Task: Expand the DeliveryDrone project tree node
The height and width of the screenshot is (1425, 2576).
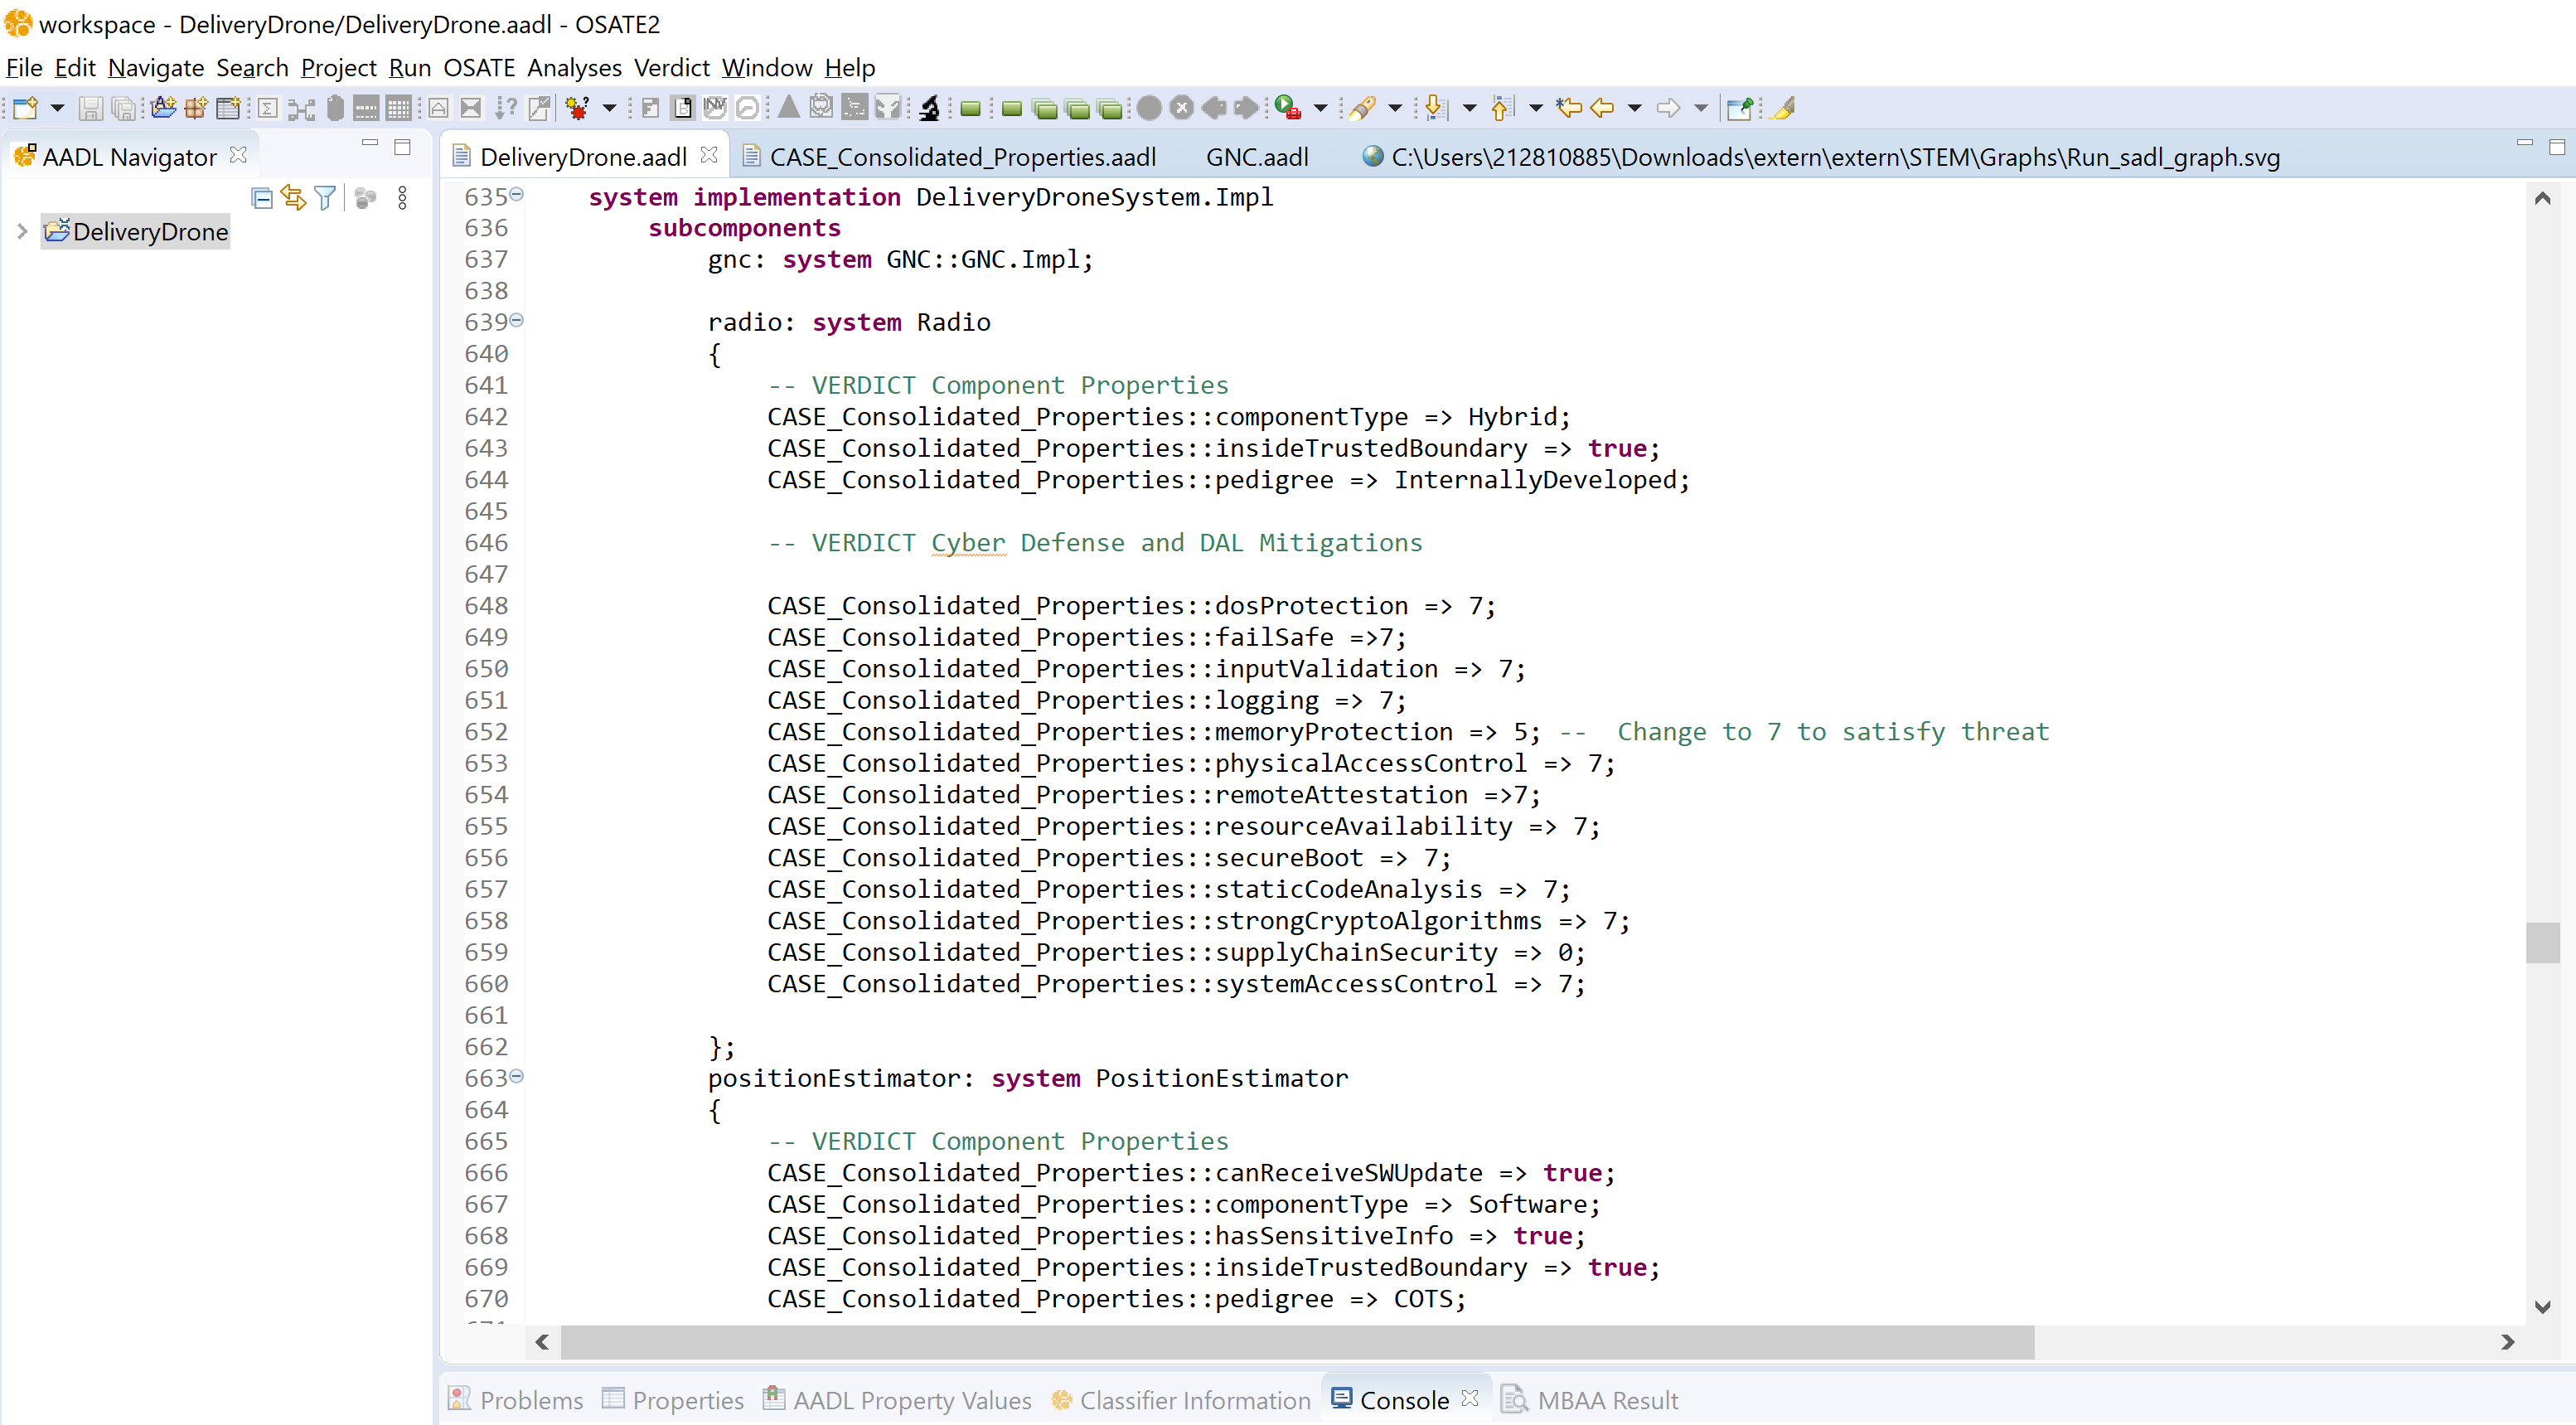Action: [x=22, y=231]
